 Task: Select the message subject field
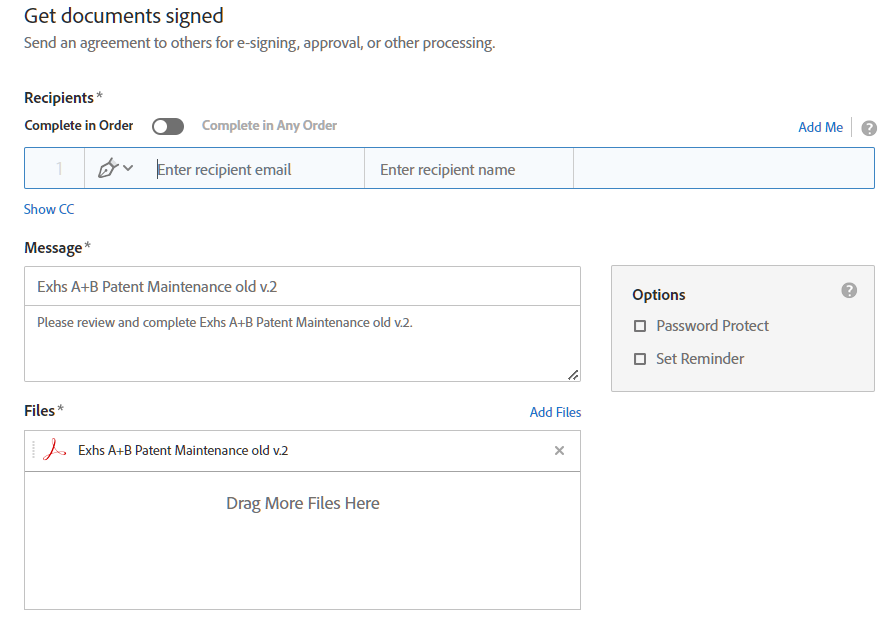(300, 287)
